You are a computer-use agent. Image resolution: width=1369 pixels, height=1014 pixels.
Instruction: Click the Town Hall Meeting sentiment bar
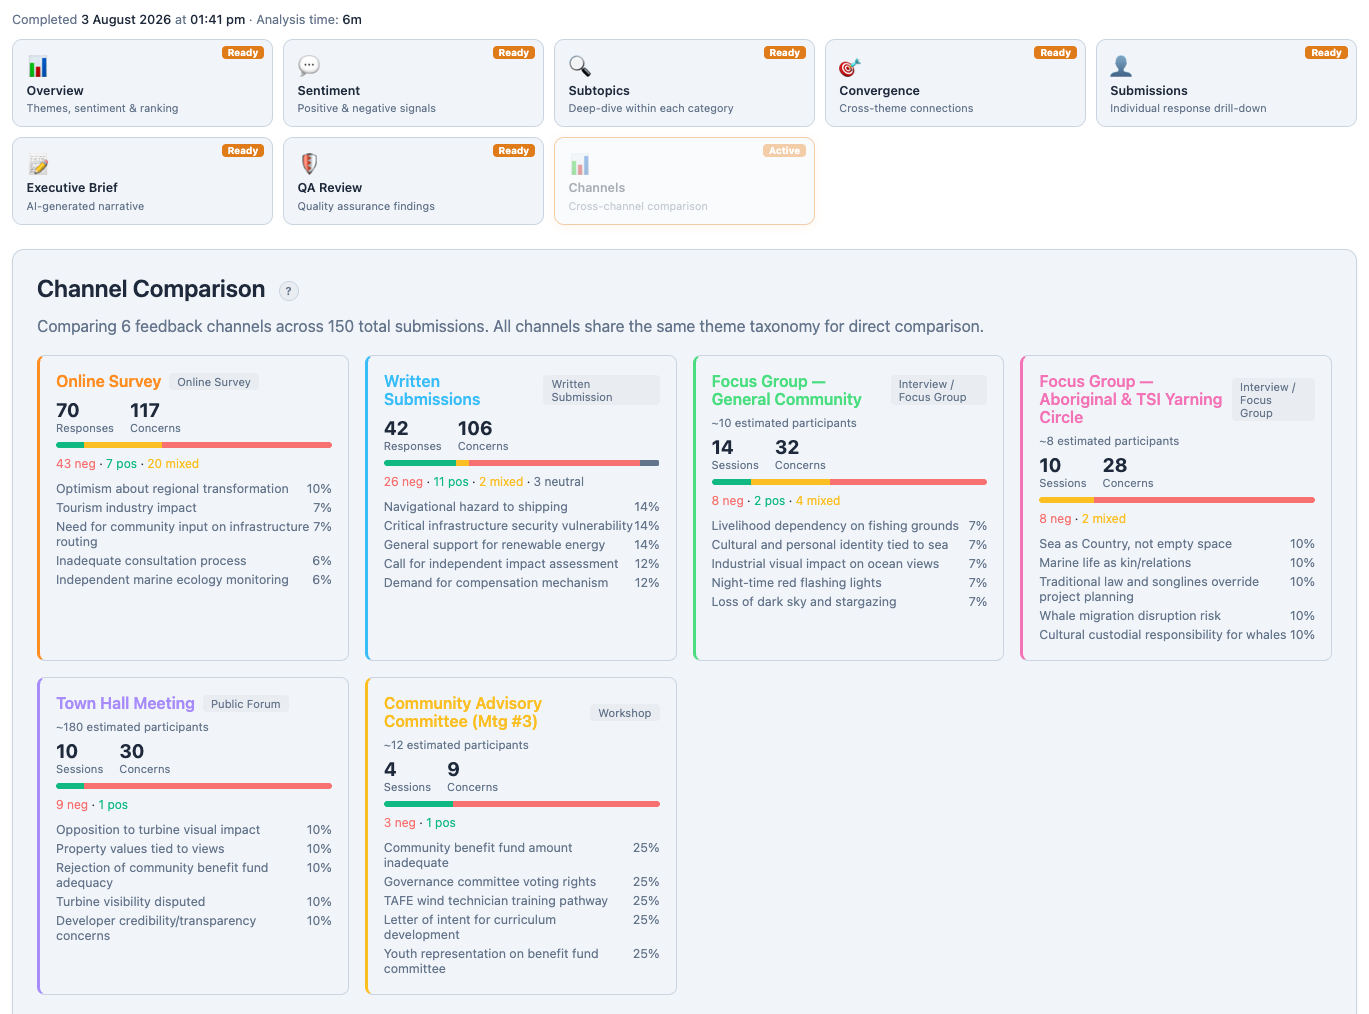[x=194, y=786]
